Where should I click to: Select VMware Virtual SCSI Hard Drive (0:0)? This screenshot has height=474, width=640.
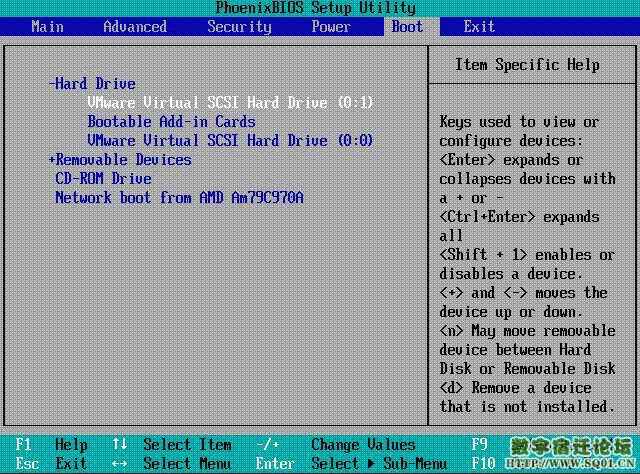click(230, 140)
